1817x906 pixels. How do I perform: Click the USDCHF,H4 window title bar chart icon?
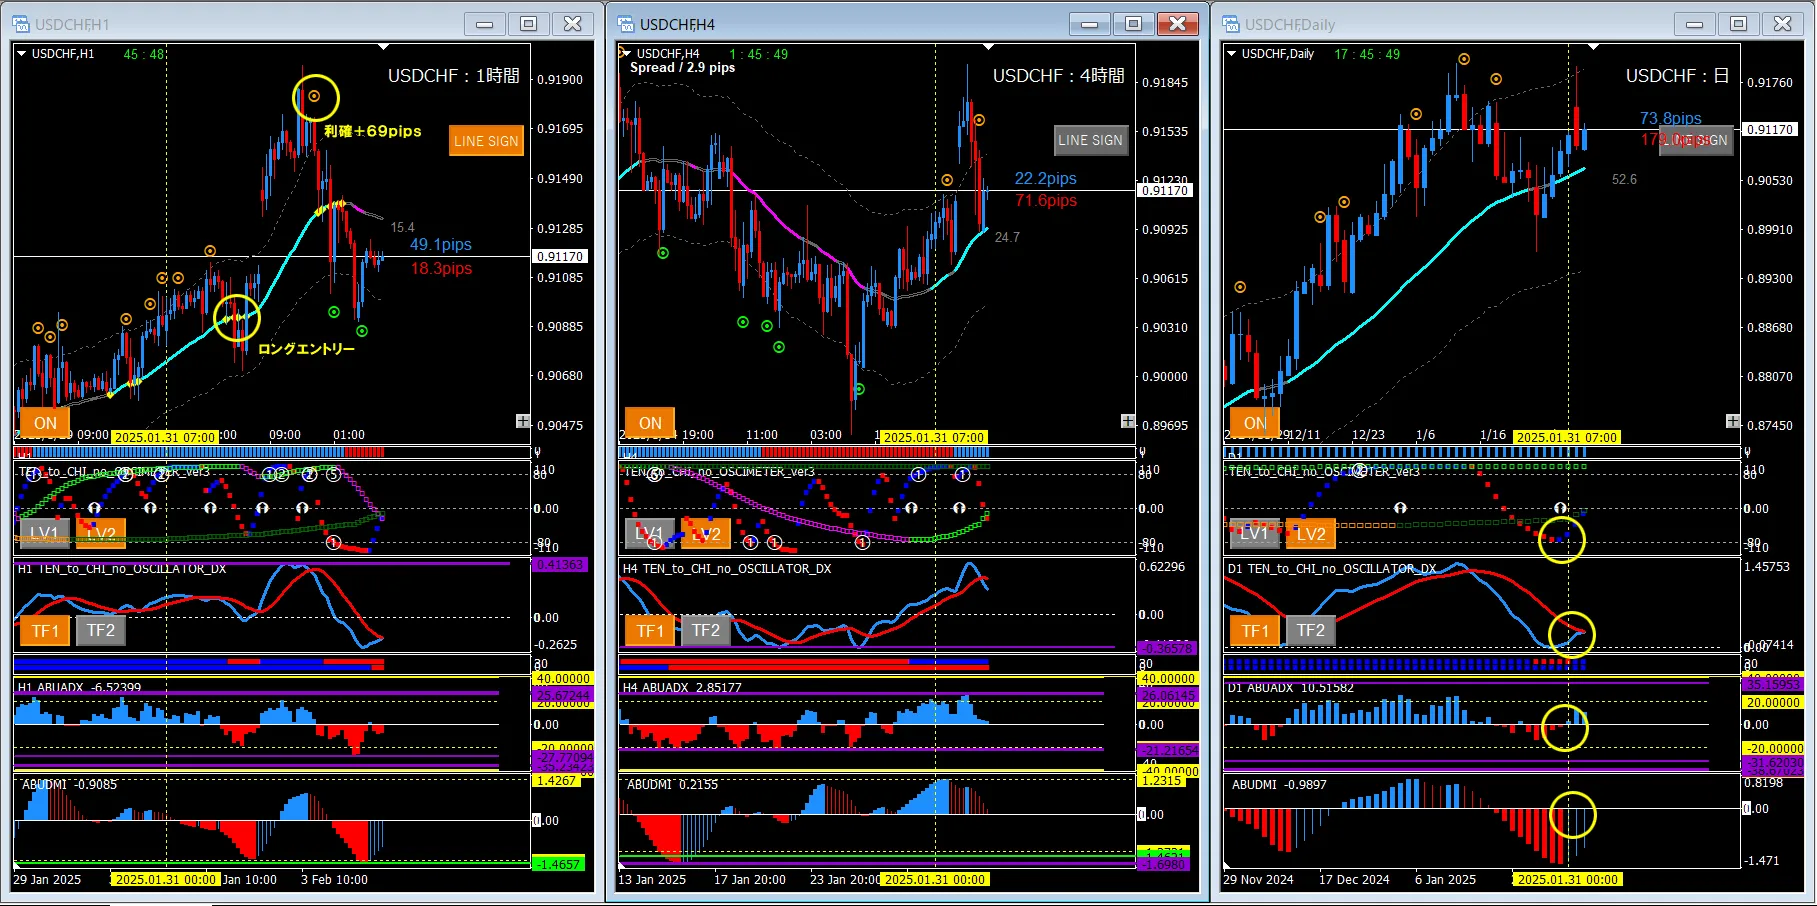(x=626, y=24)
